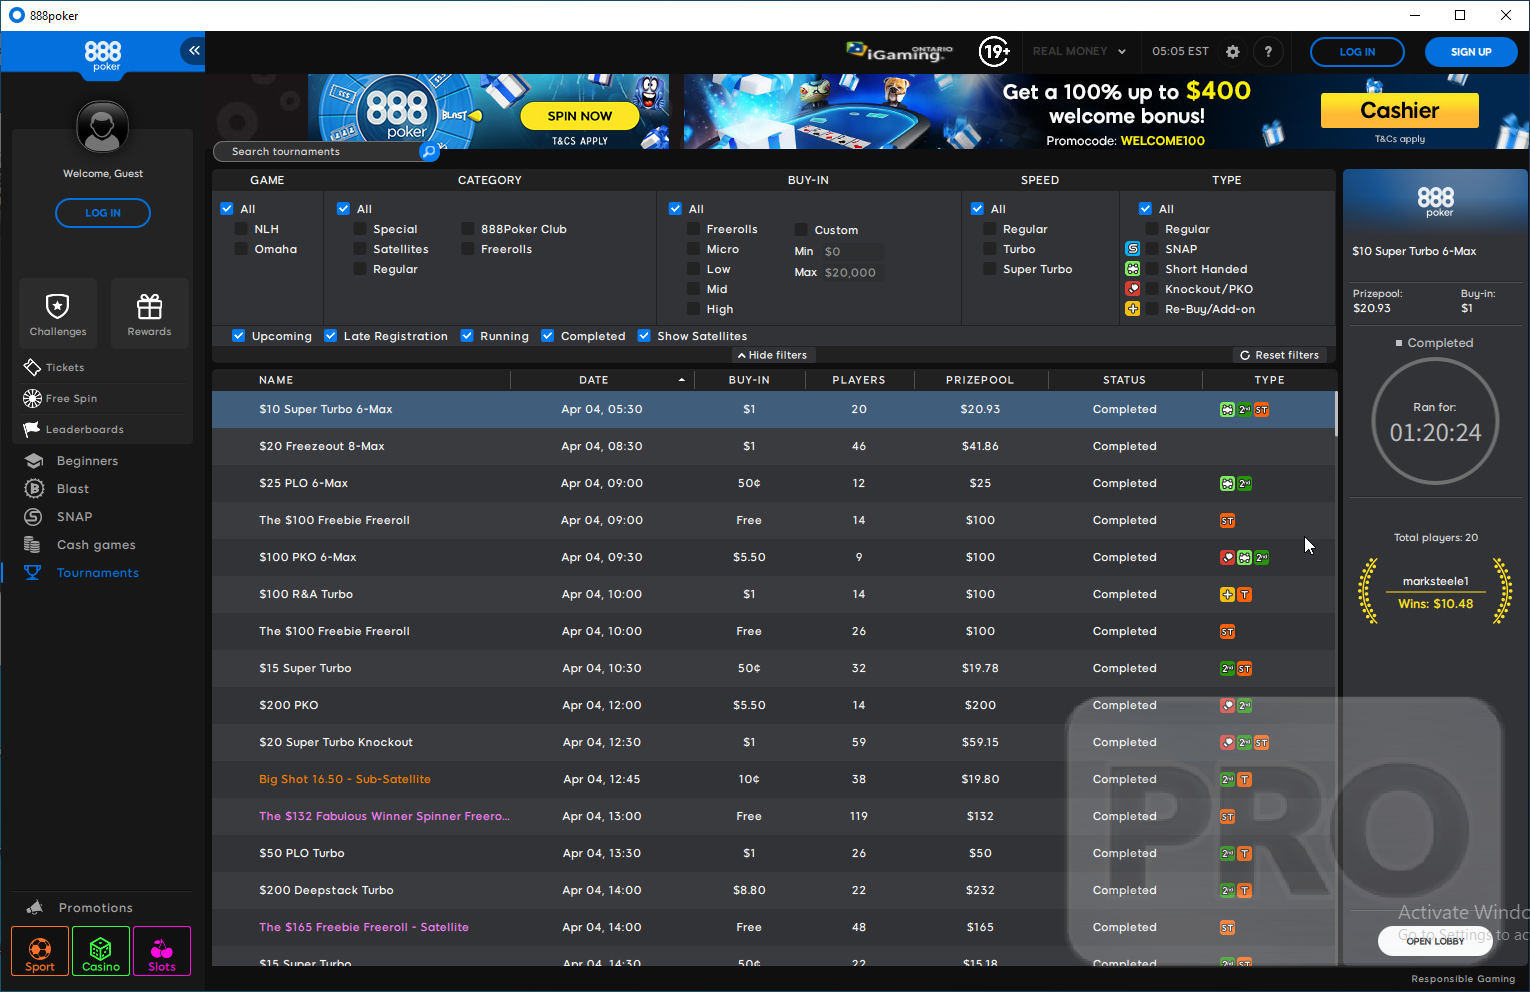Enable the Custom buy-in checkbox
Screen dimensions: 1530x992
(x=801, y=230)
